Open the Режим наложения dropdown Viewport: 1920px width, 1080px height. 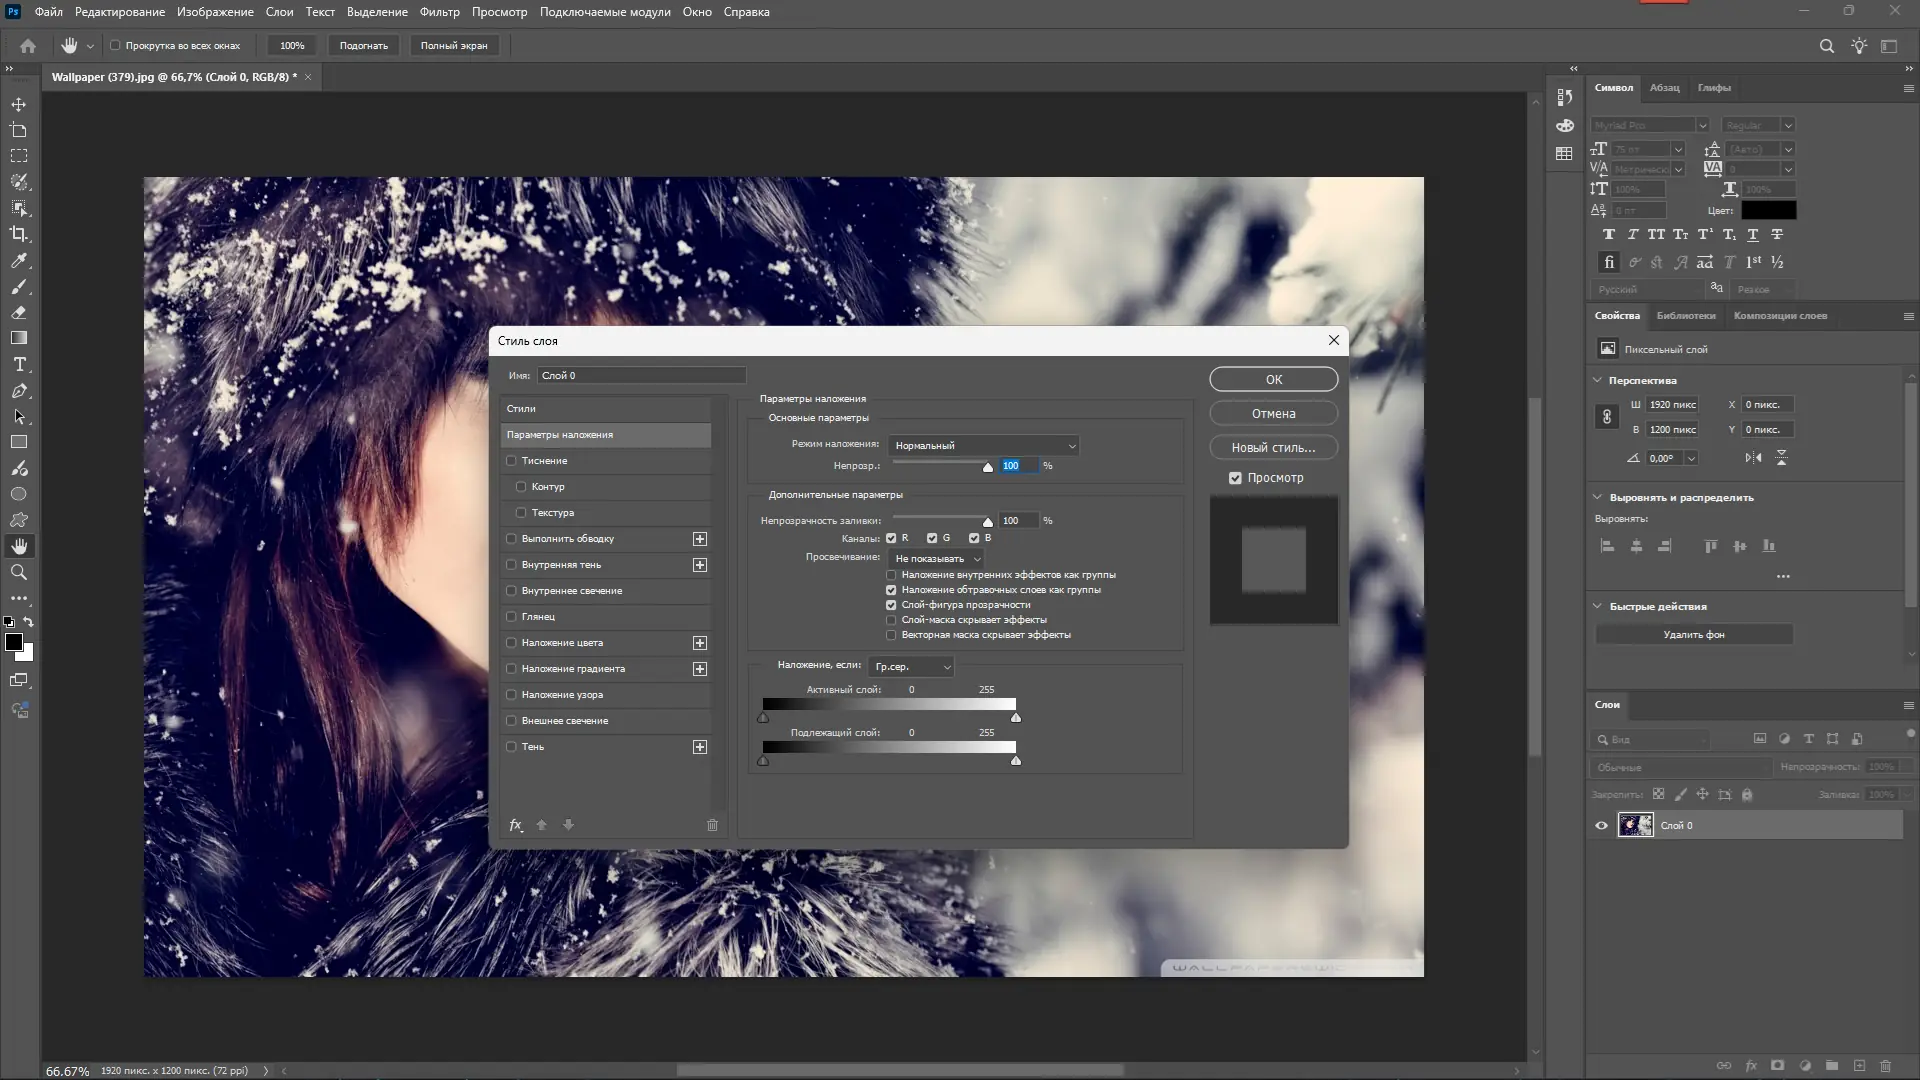984,446
